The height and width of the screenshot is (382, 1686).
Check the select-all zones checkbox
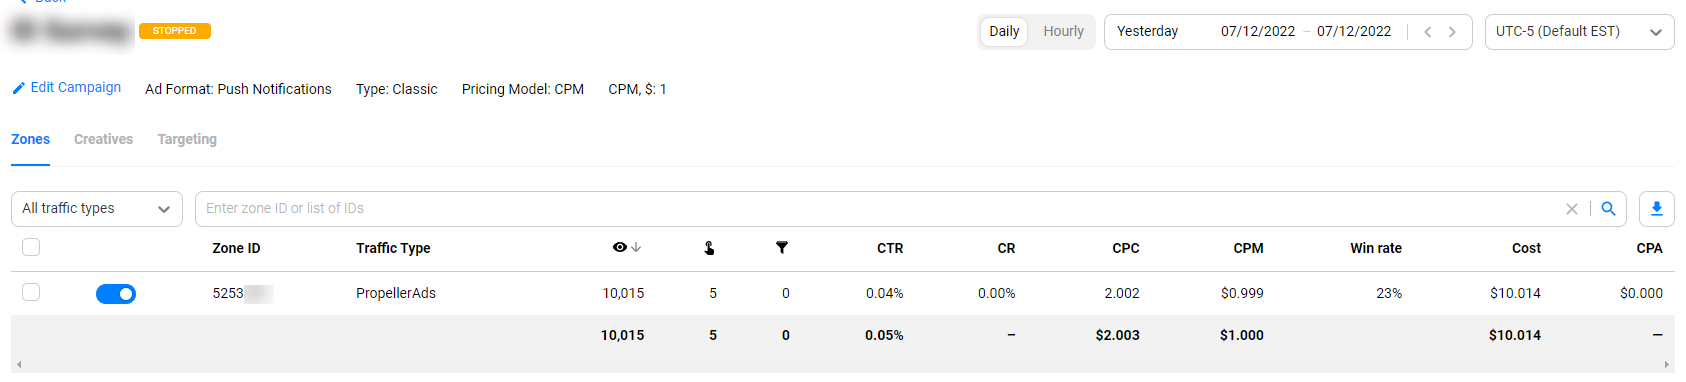click(x=31, y=247)
